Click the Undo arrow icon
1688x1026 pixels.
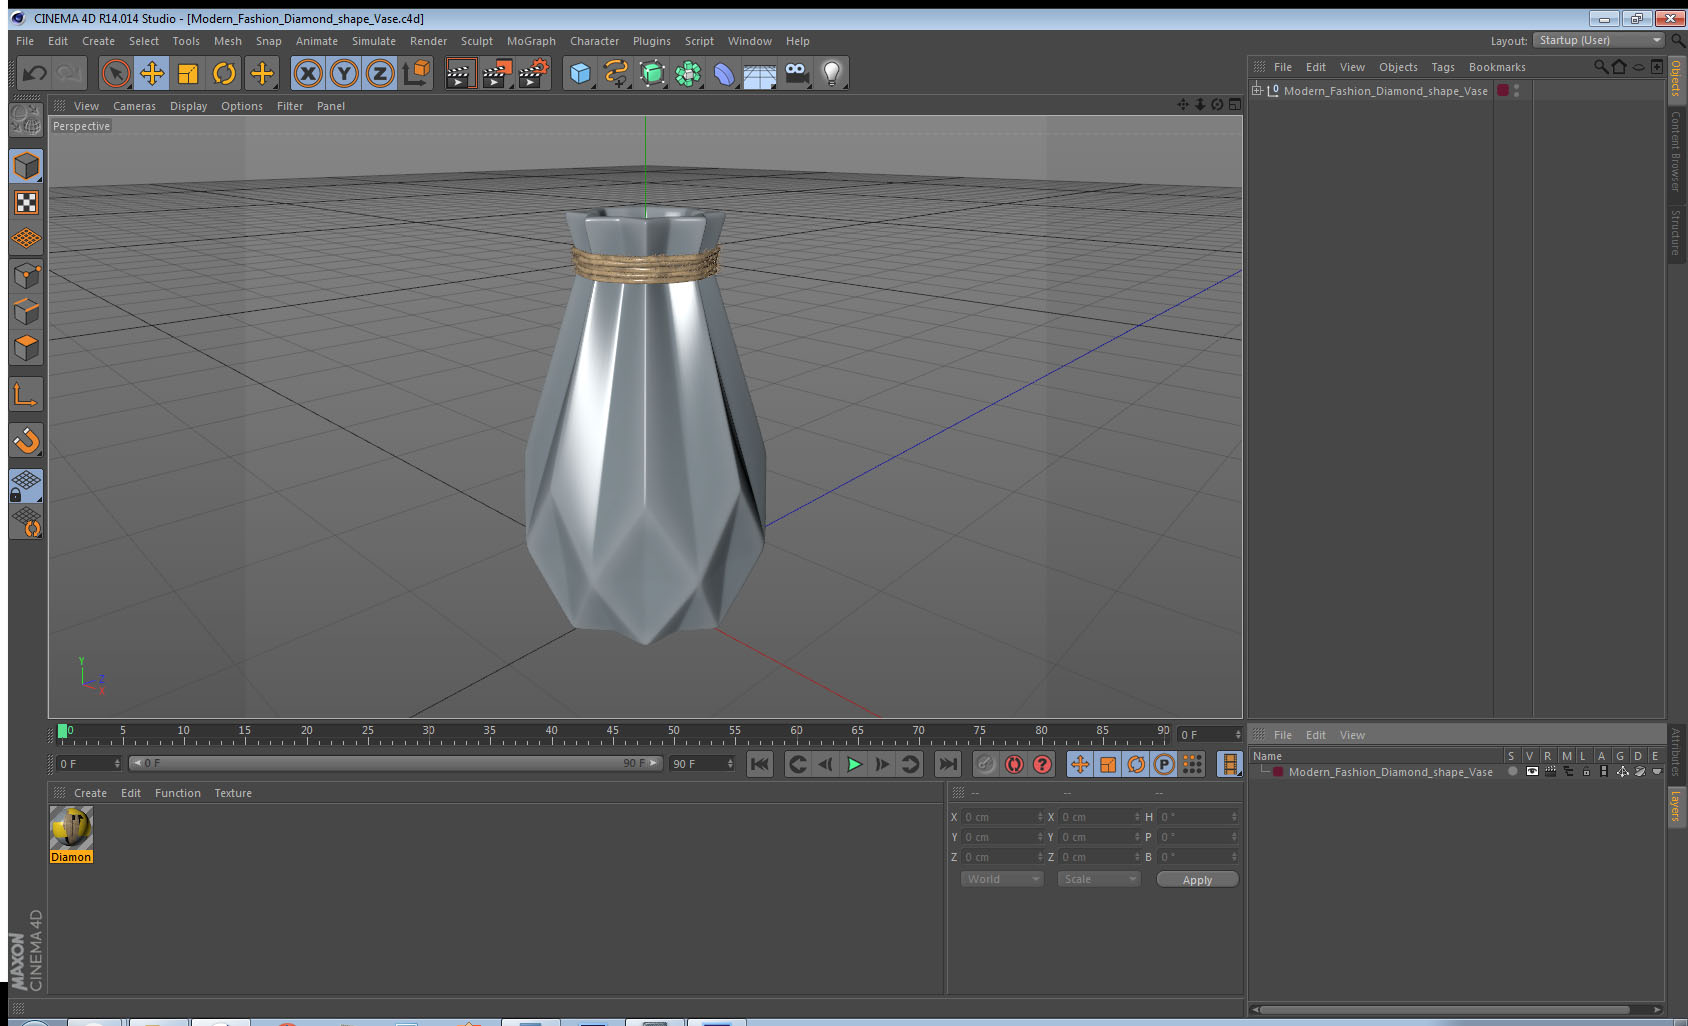click(34, 73)
